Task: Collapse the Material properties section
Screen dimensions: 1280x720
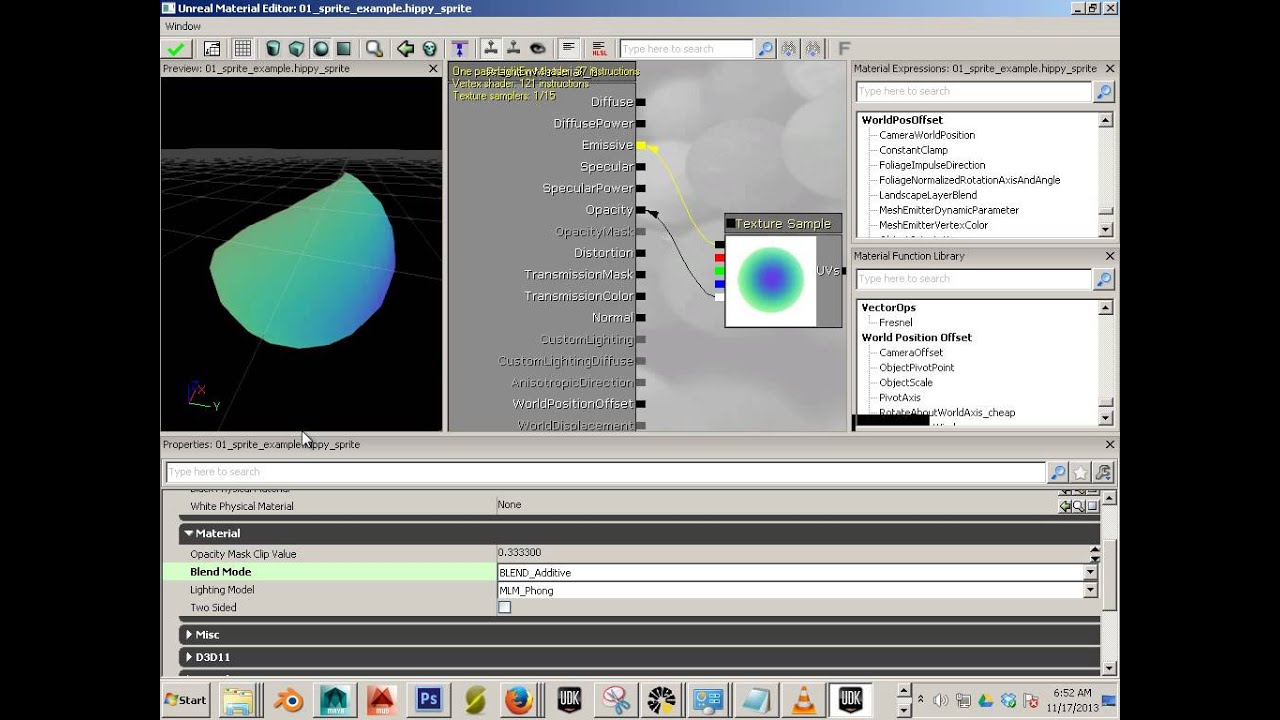Action: point(188,533)
